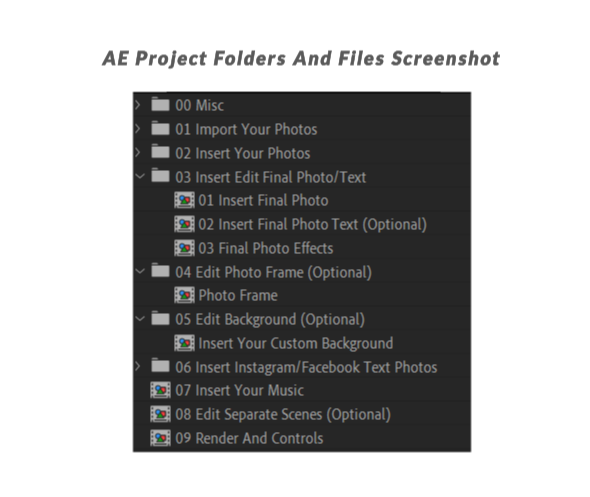This screenshot has width=590, height=497.
Task: Click the composition icon for 01 Insert Final Photo
Action: click(x=184, y=200)
